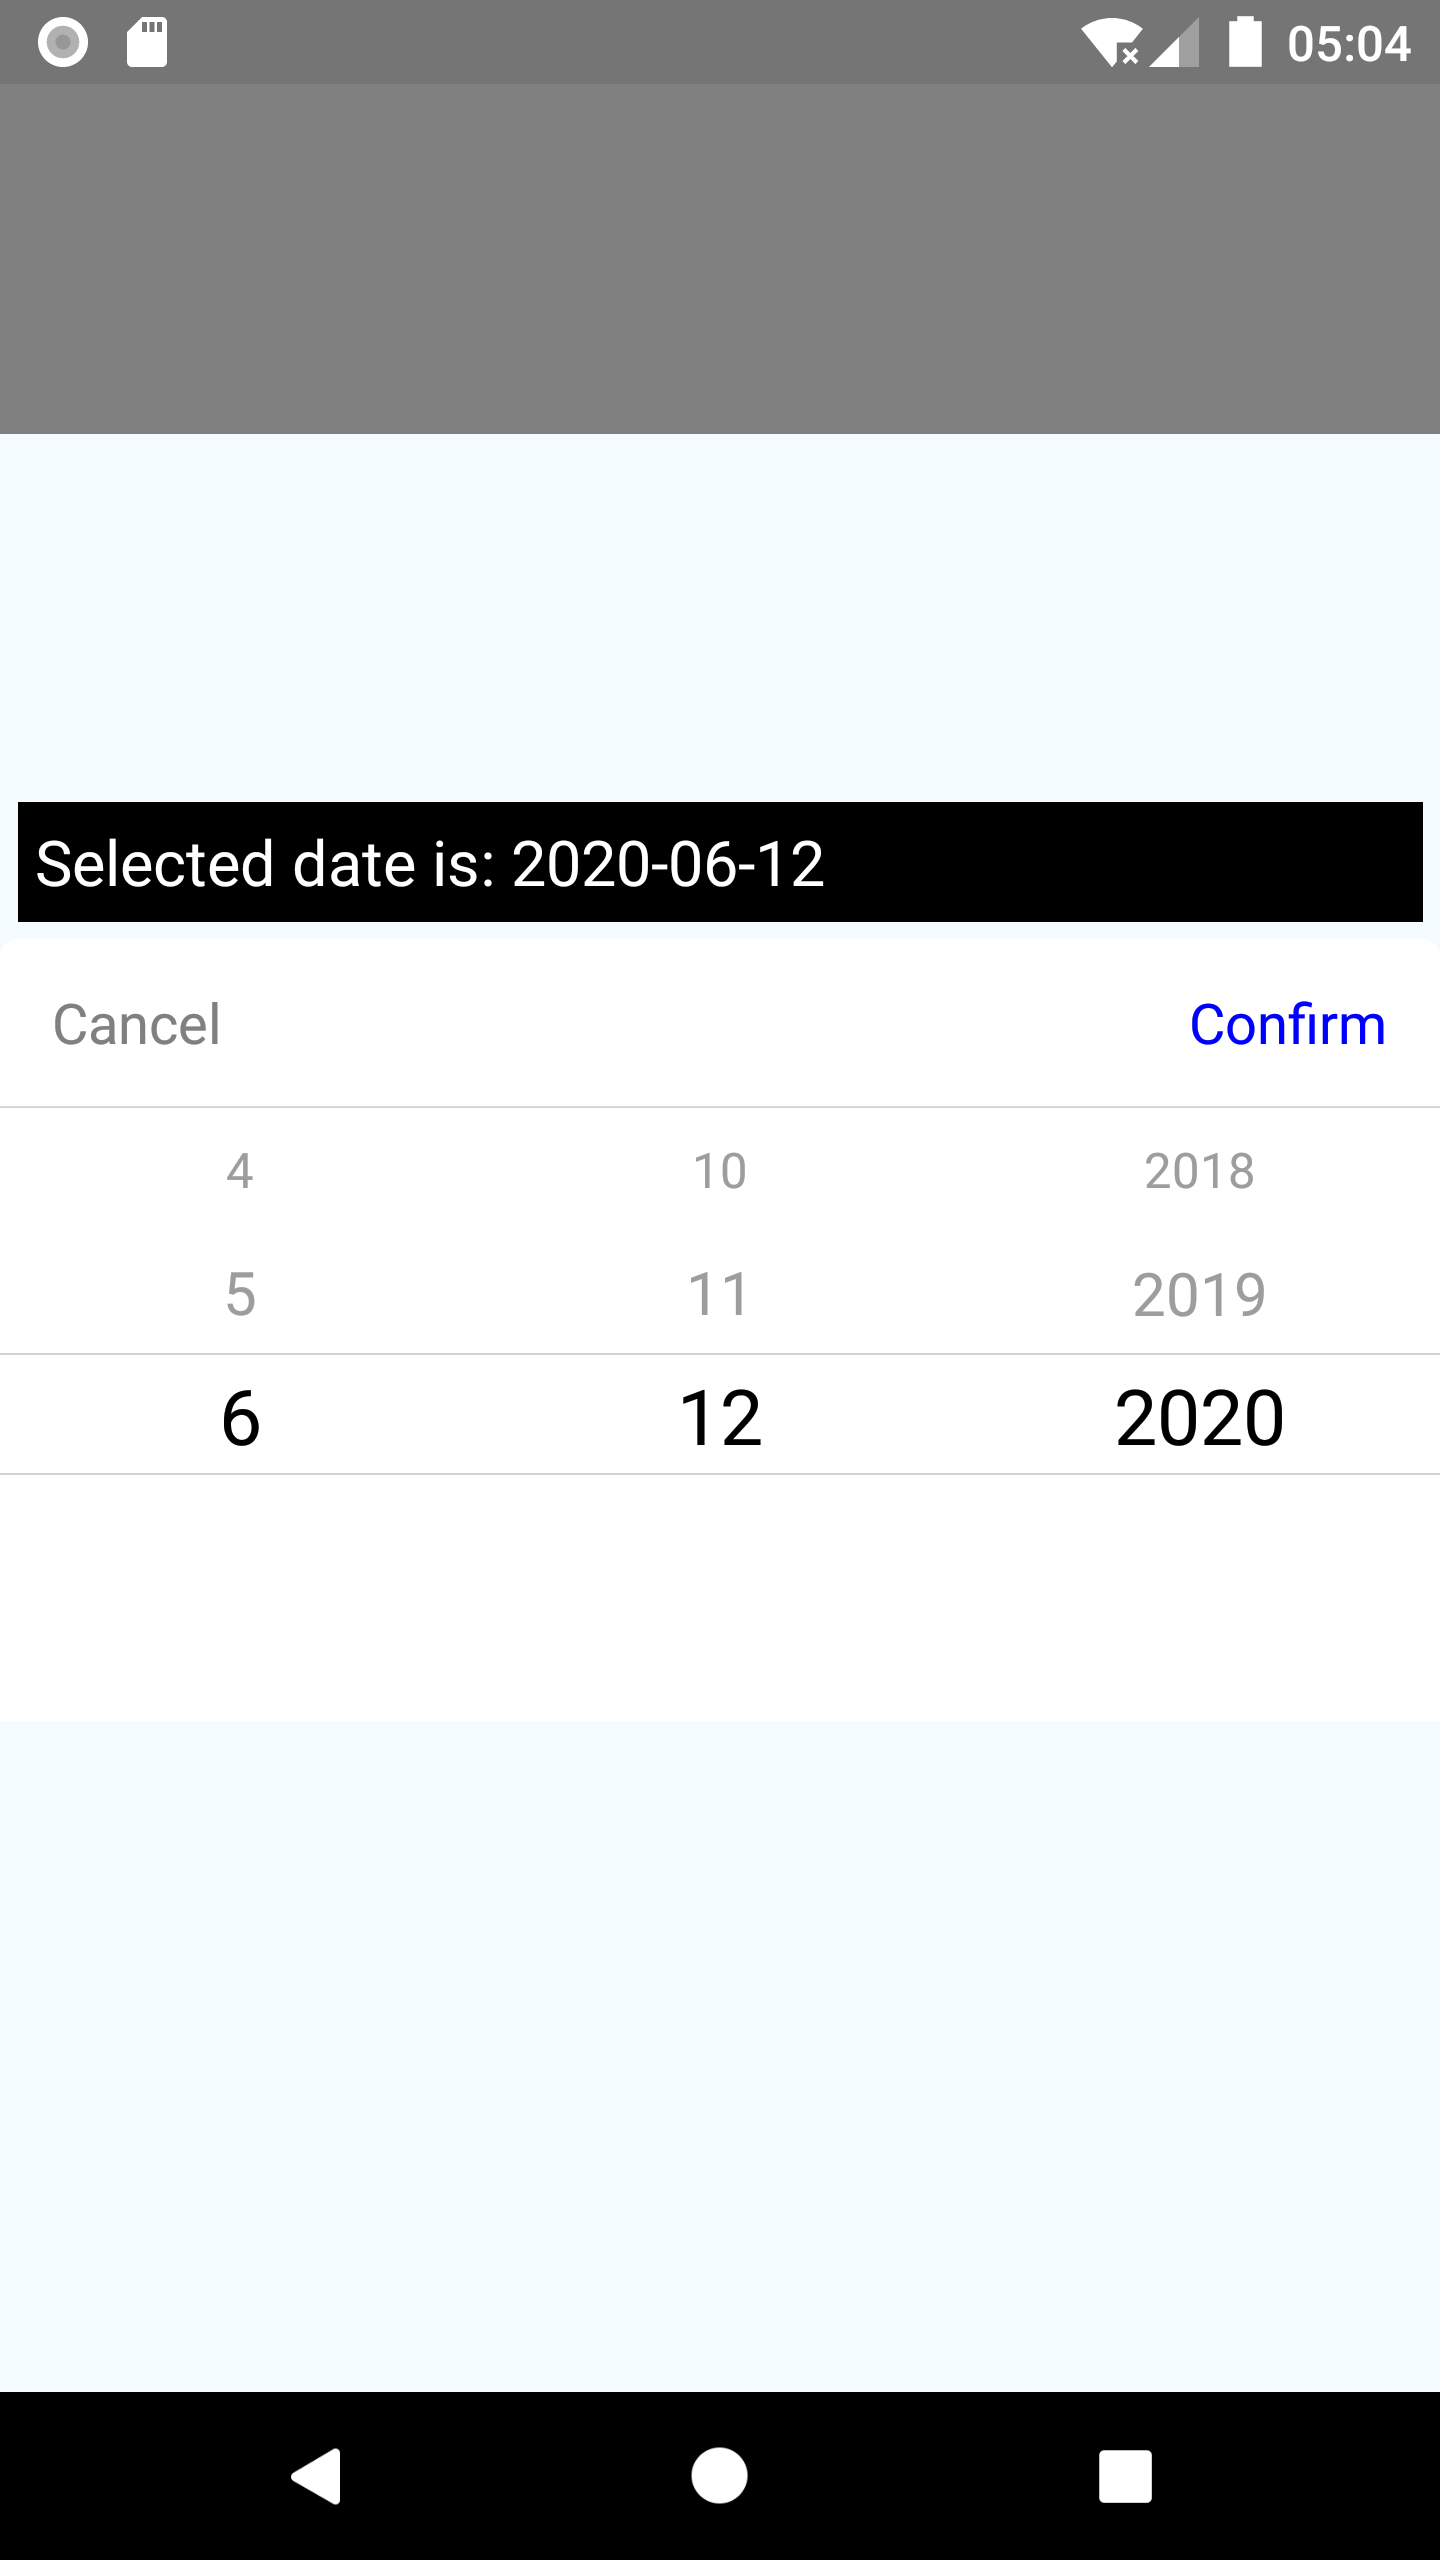Tap the circular recording notification icon
The height and width of the screenshot is (2560, 1440).
63,42
